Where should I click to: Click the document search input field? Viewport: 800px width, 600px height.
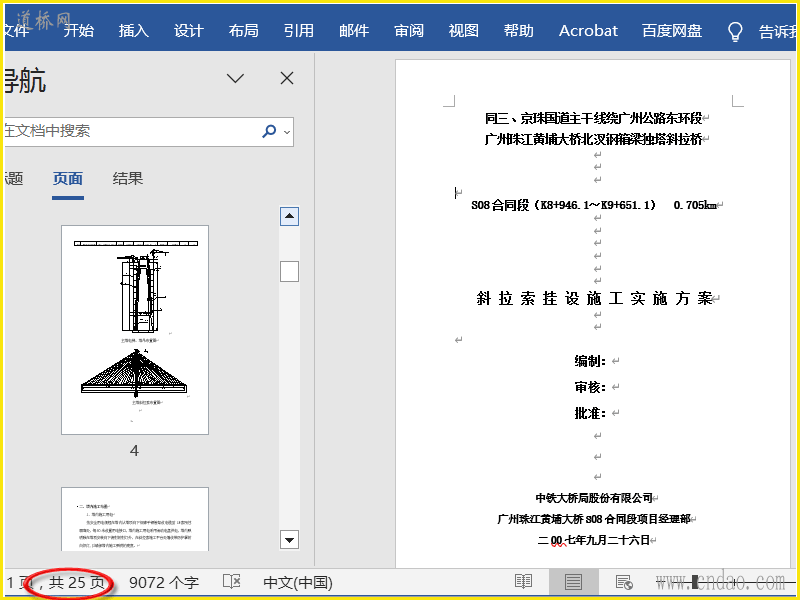(130, 131)
